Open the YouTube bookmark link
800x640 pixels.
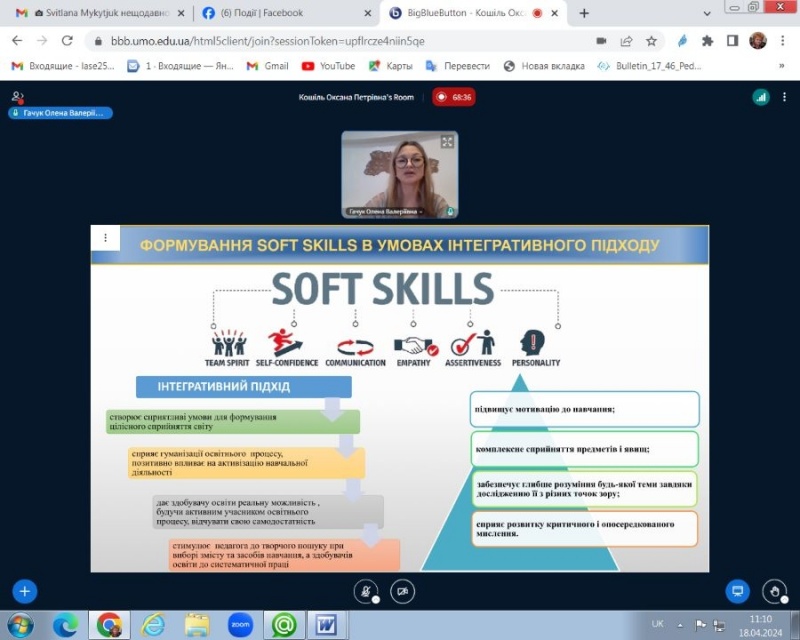tap(328, 66)
